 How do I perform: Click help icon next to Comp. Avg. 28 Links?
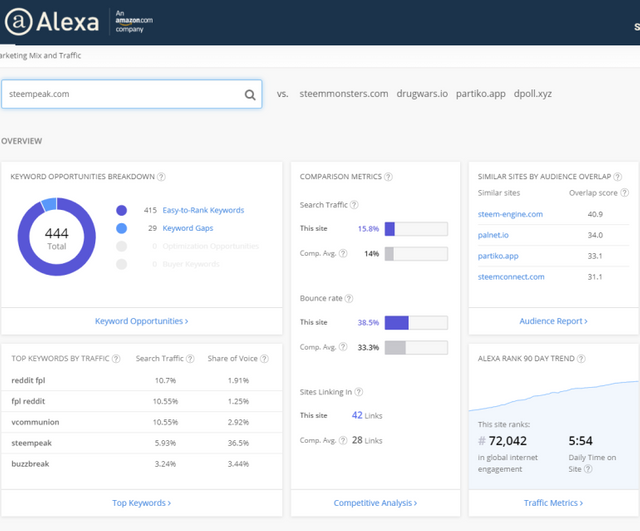click(343, 440)
